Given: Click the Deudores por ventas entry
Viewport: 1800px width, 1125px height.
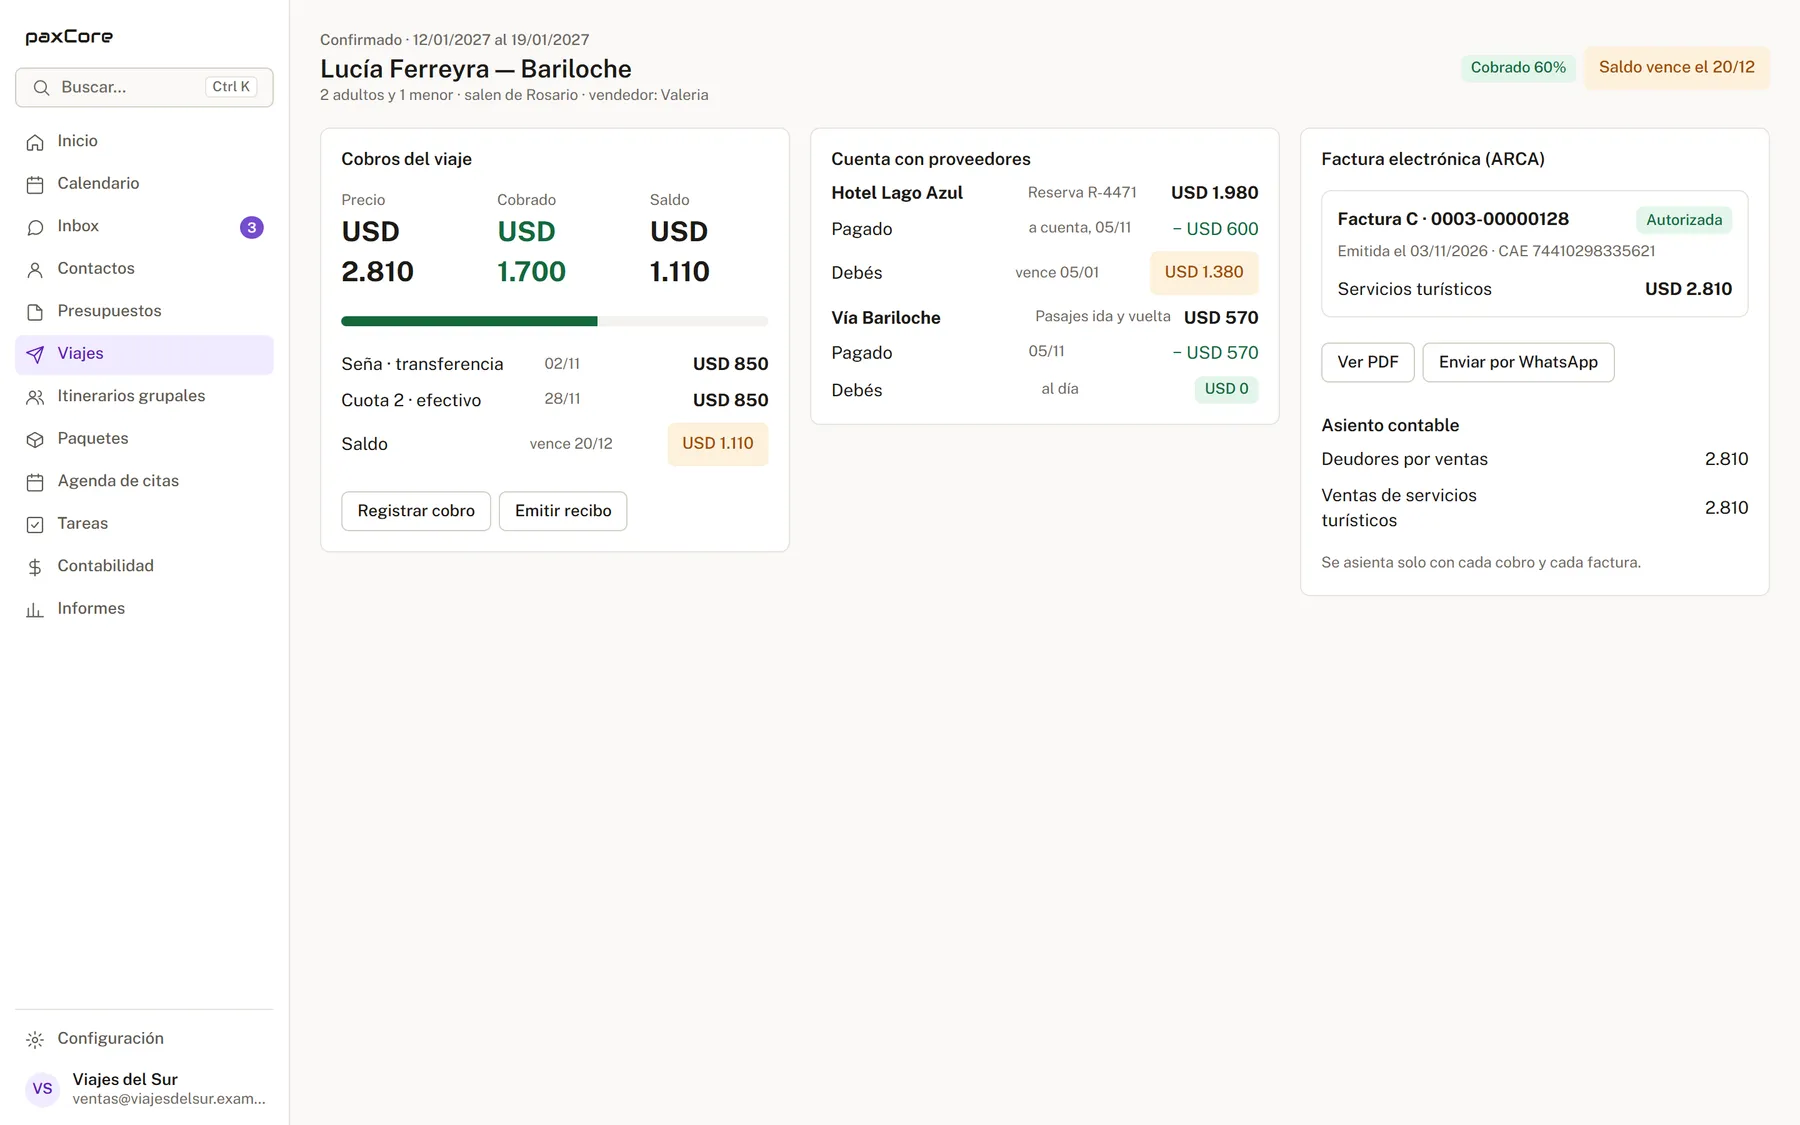Looking at the screenshot, I should point(1535,459).
